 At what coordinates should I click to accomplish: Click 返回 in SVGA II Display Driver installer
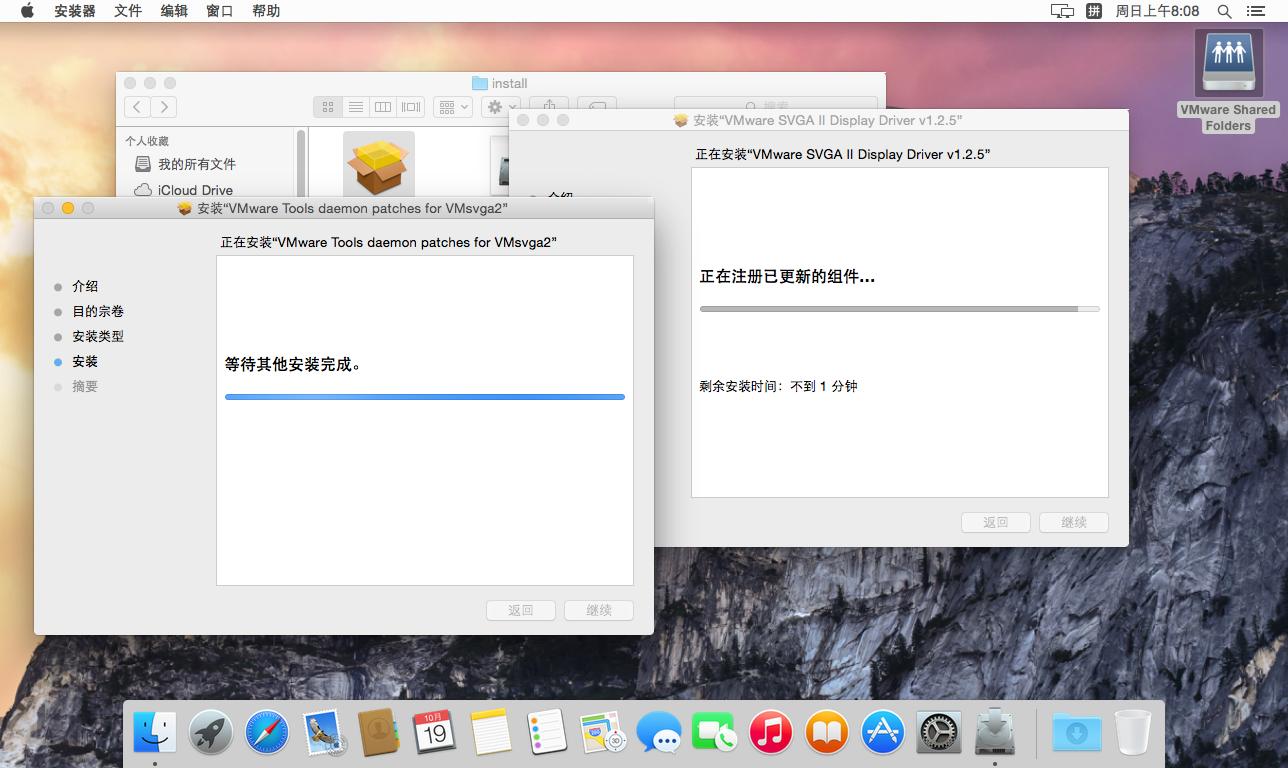(x=996, y=522)
